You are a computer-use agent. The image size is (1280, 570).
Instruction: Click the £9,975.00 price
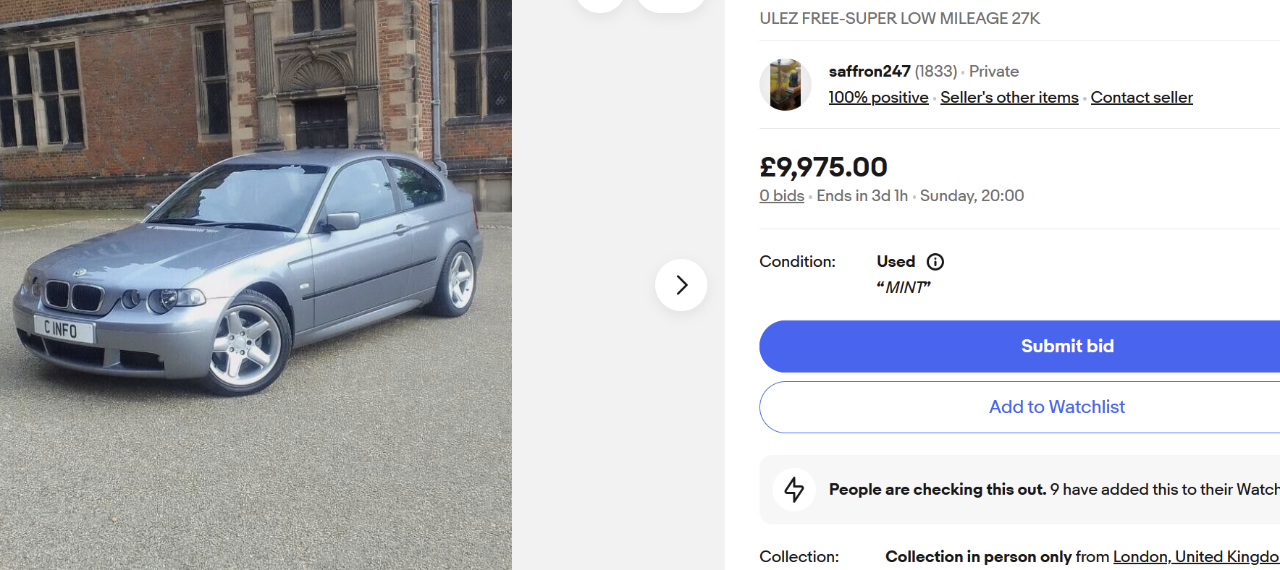click(823, 167)
